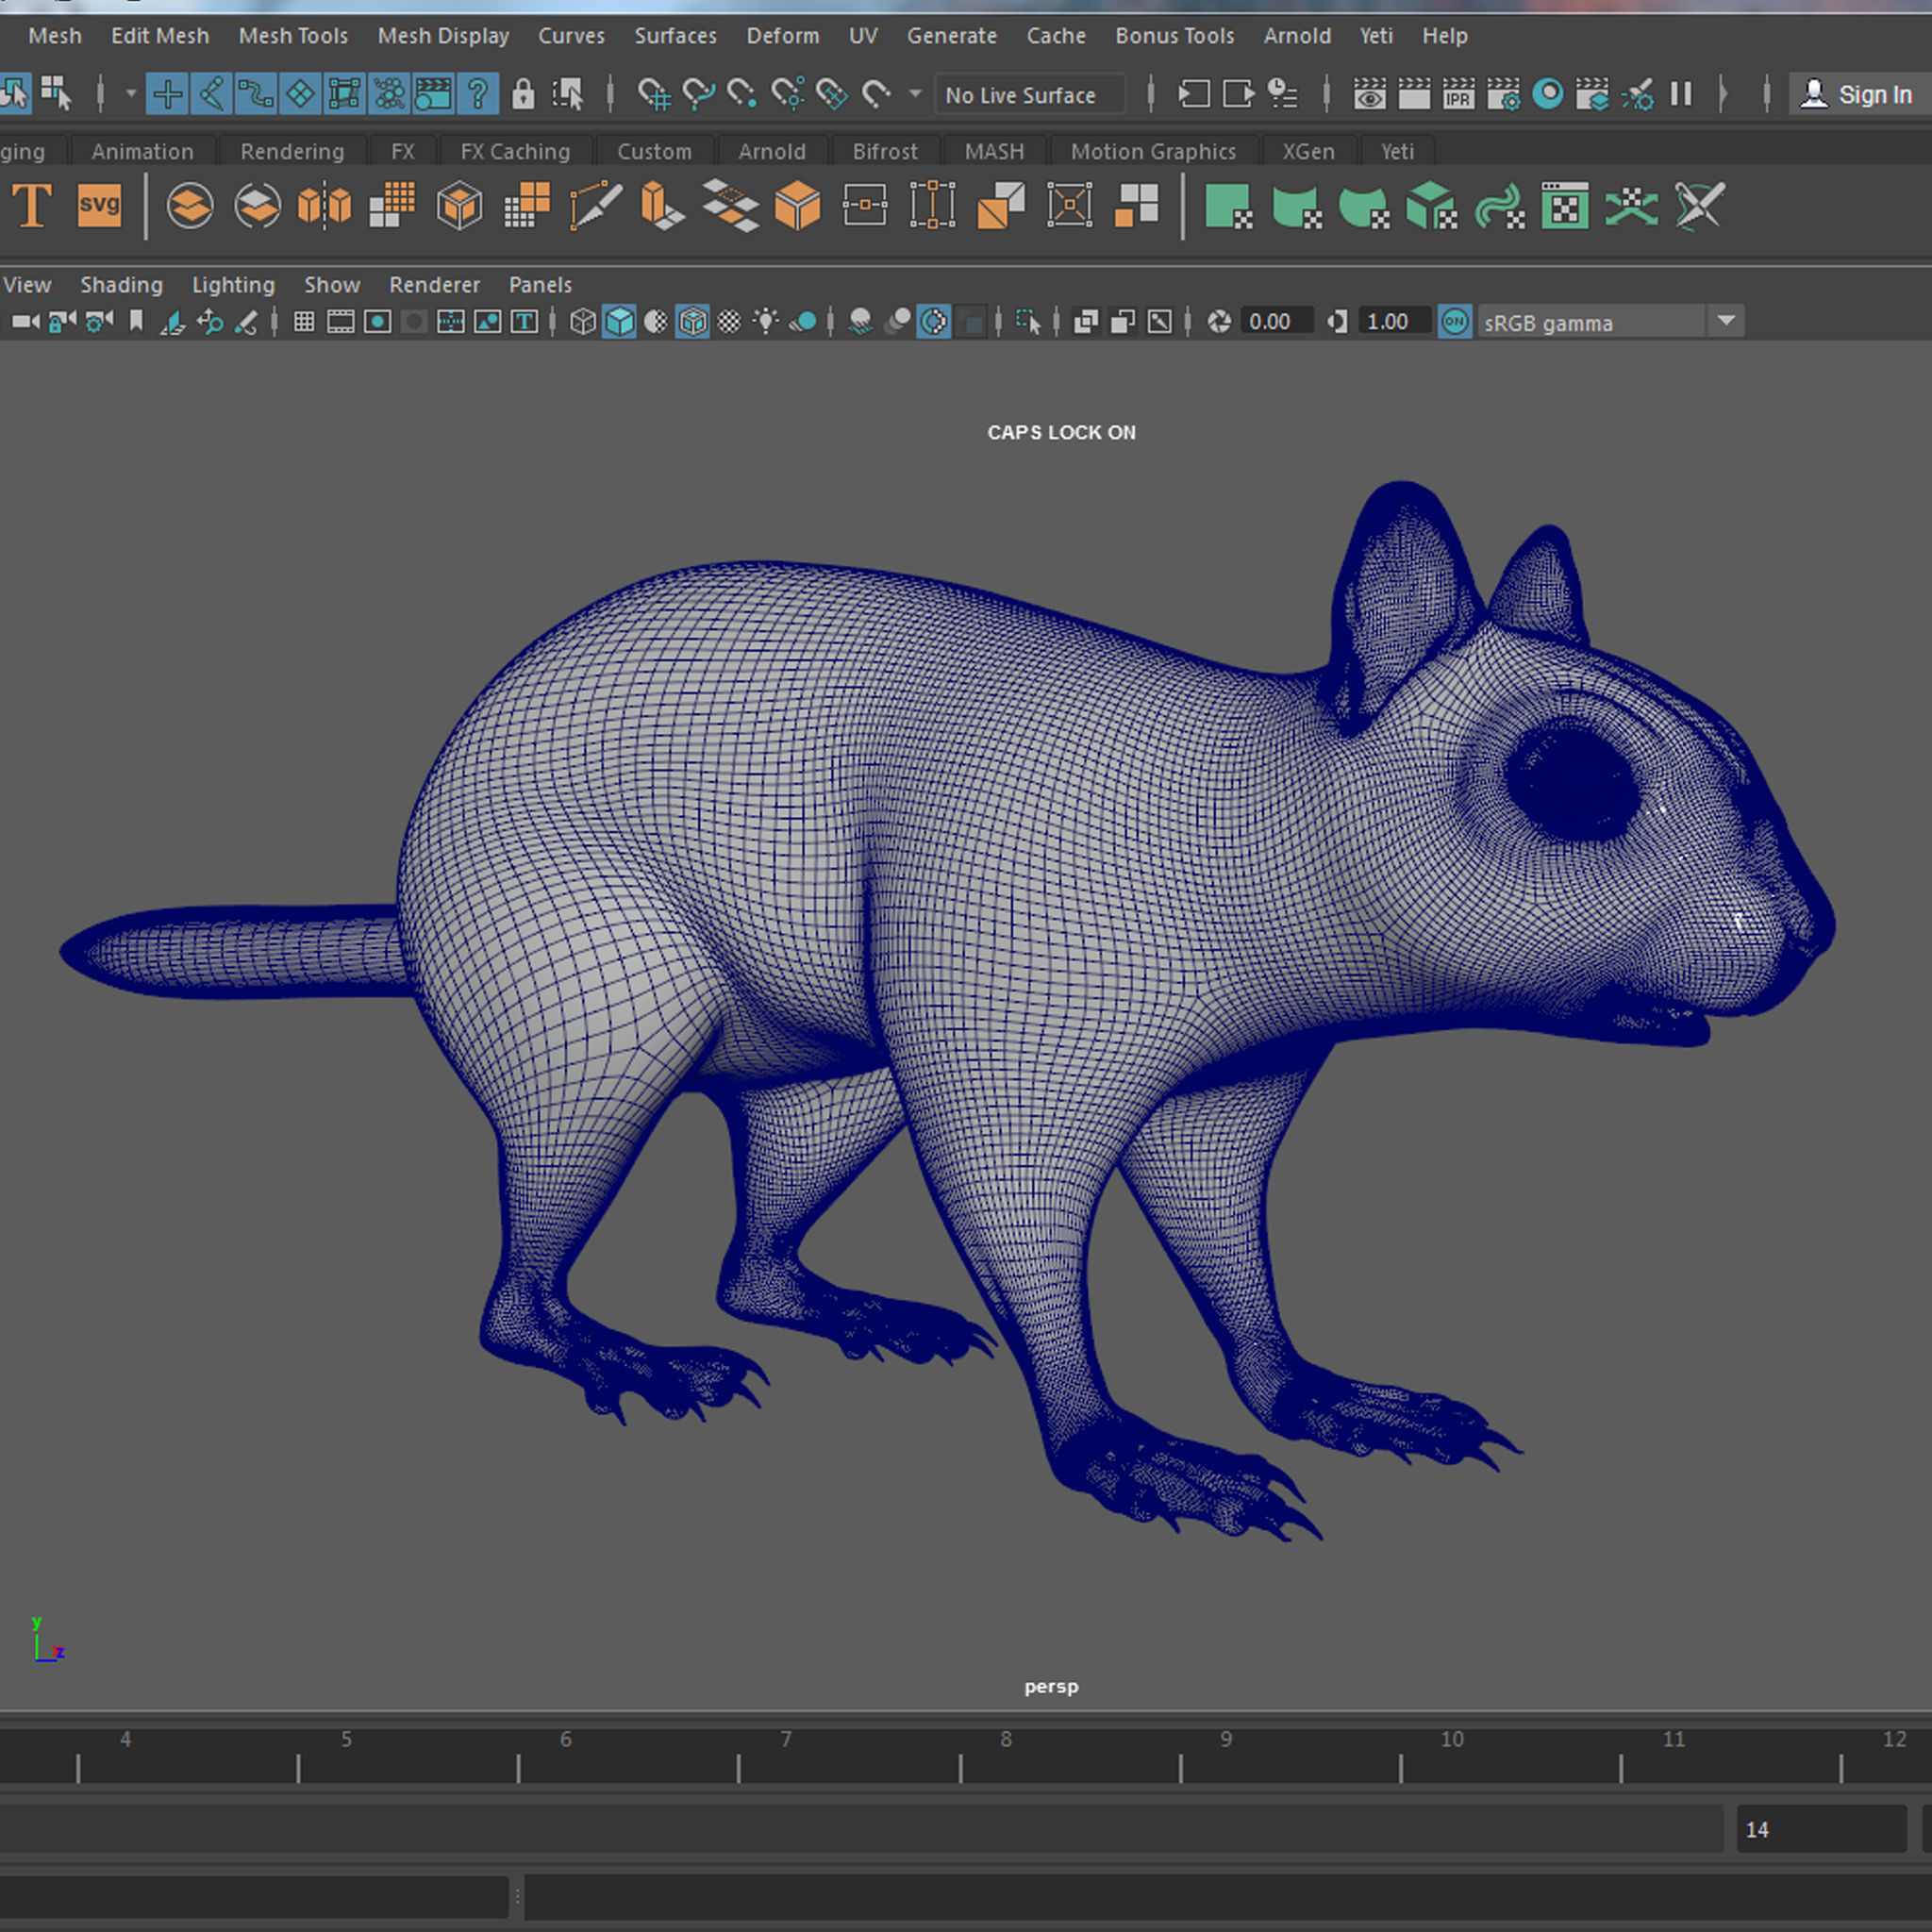Click the Mirror geometry shelf icon
This screenshot has width=1932, height=1932.
(x=325, y=206)
